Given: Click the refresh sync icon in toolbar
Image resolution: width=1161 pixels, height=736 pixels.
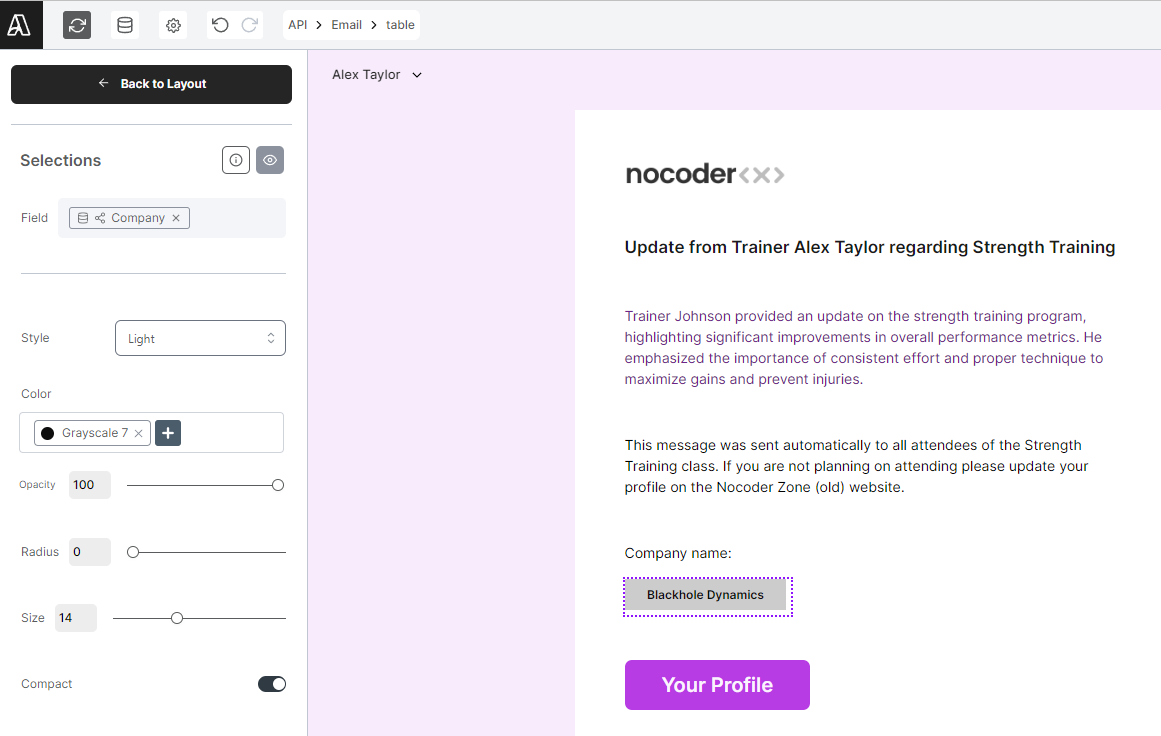Looking at the screenshot, I should point(77,25).
